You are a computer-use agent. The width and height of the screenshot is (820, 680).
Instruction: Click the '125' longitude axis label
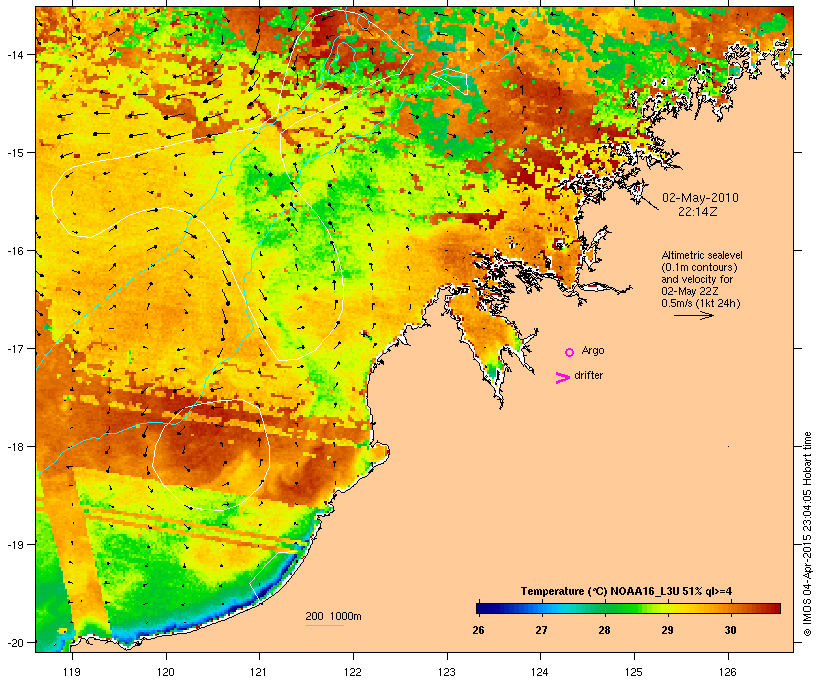634,672
